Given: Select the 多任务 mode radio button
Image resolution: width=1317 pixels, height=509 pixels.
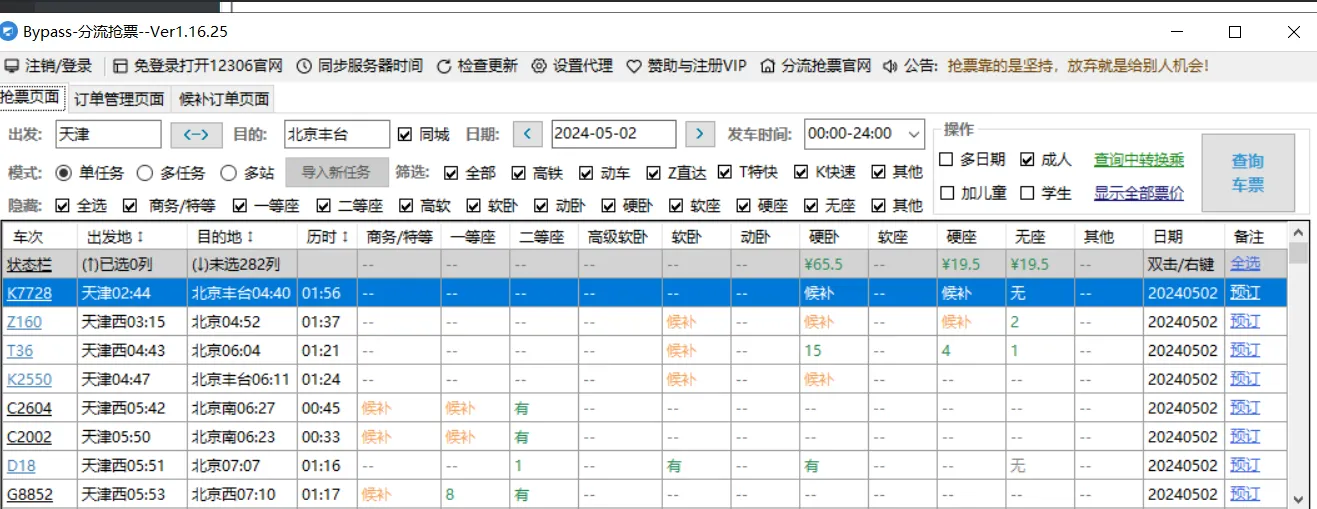Looking at the screenshot, I should pos(145,173).
